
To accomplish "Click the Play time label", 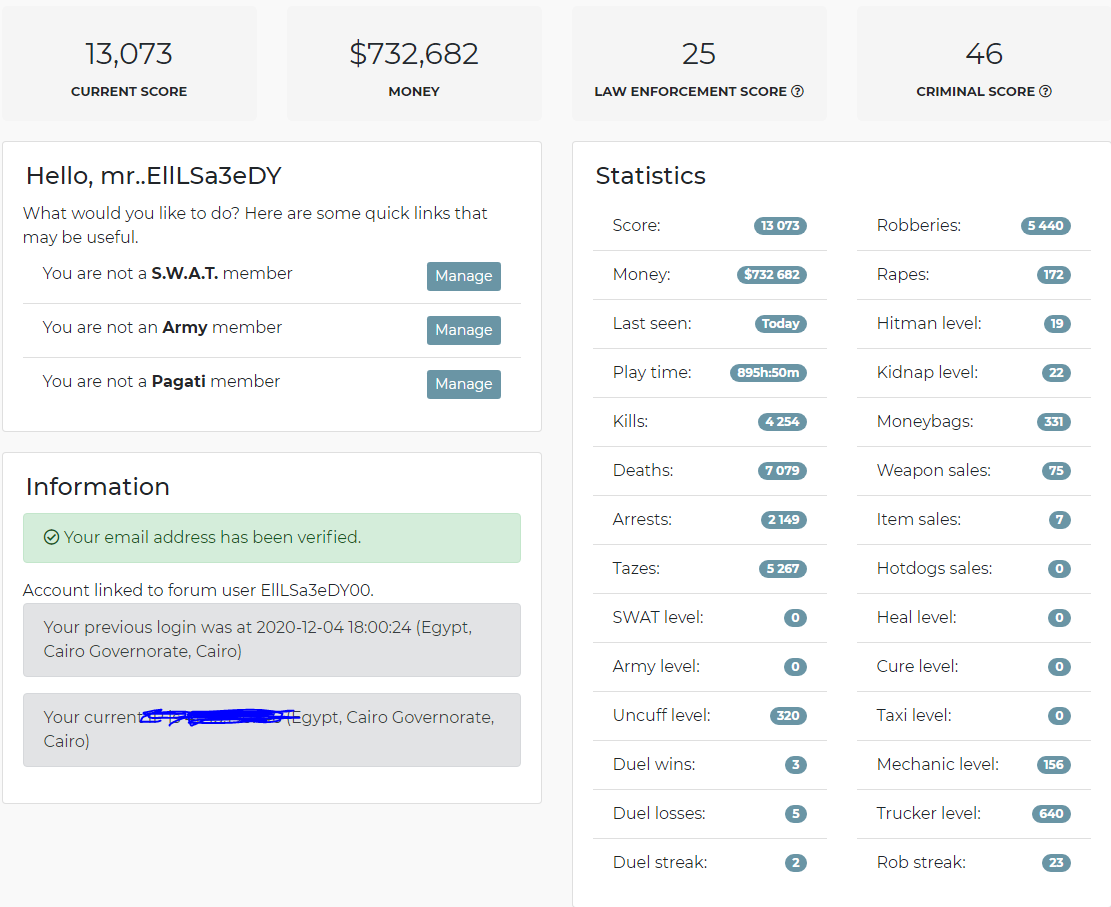I will [652, 373].
